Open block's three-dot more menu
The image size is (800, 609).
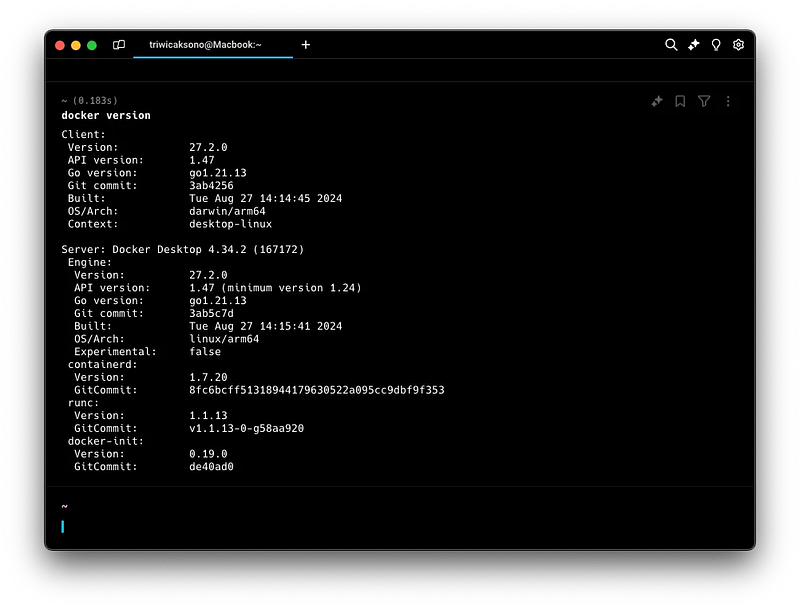coord(728,101)
